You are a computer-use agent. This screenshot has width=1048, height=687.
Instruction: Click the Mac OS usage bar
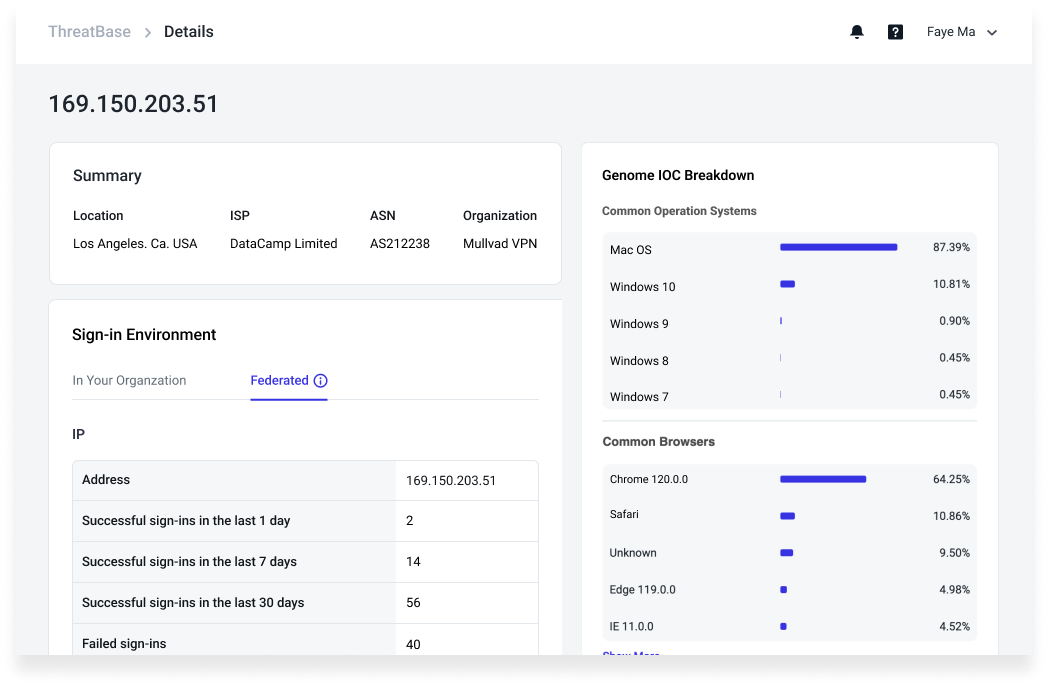838,247
